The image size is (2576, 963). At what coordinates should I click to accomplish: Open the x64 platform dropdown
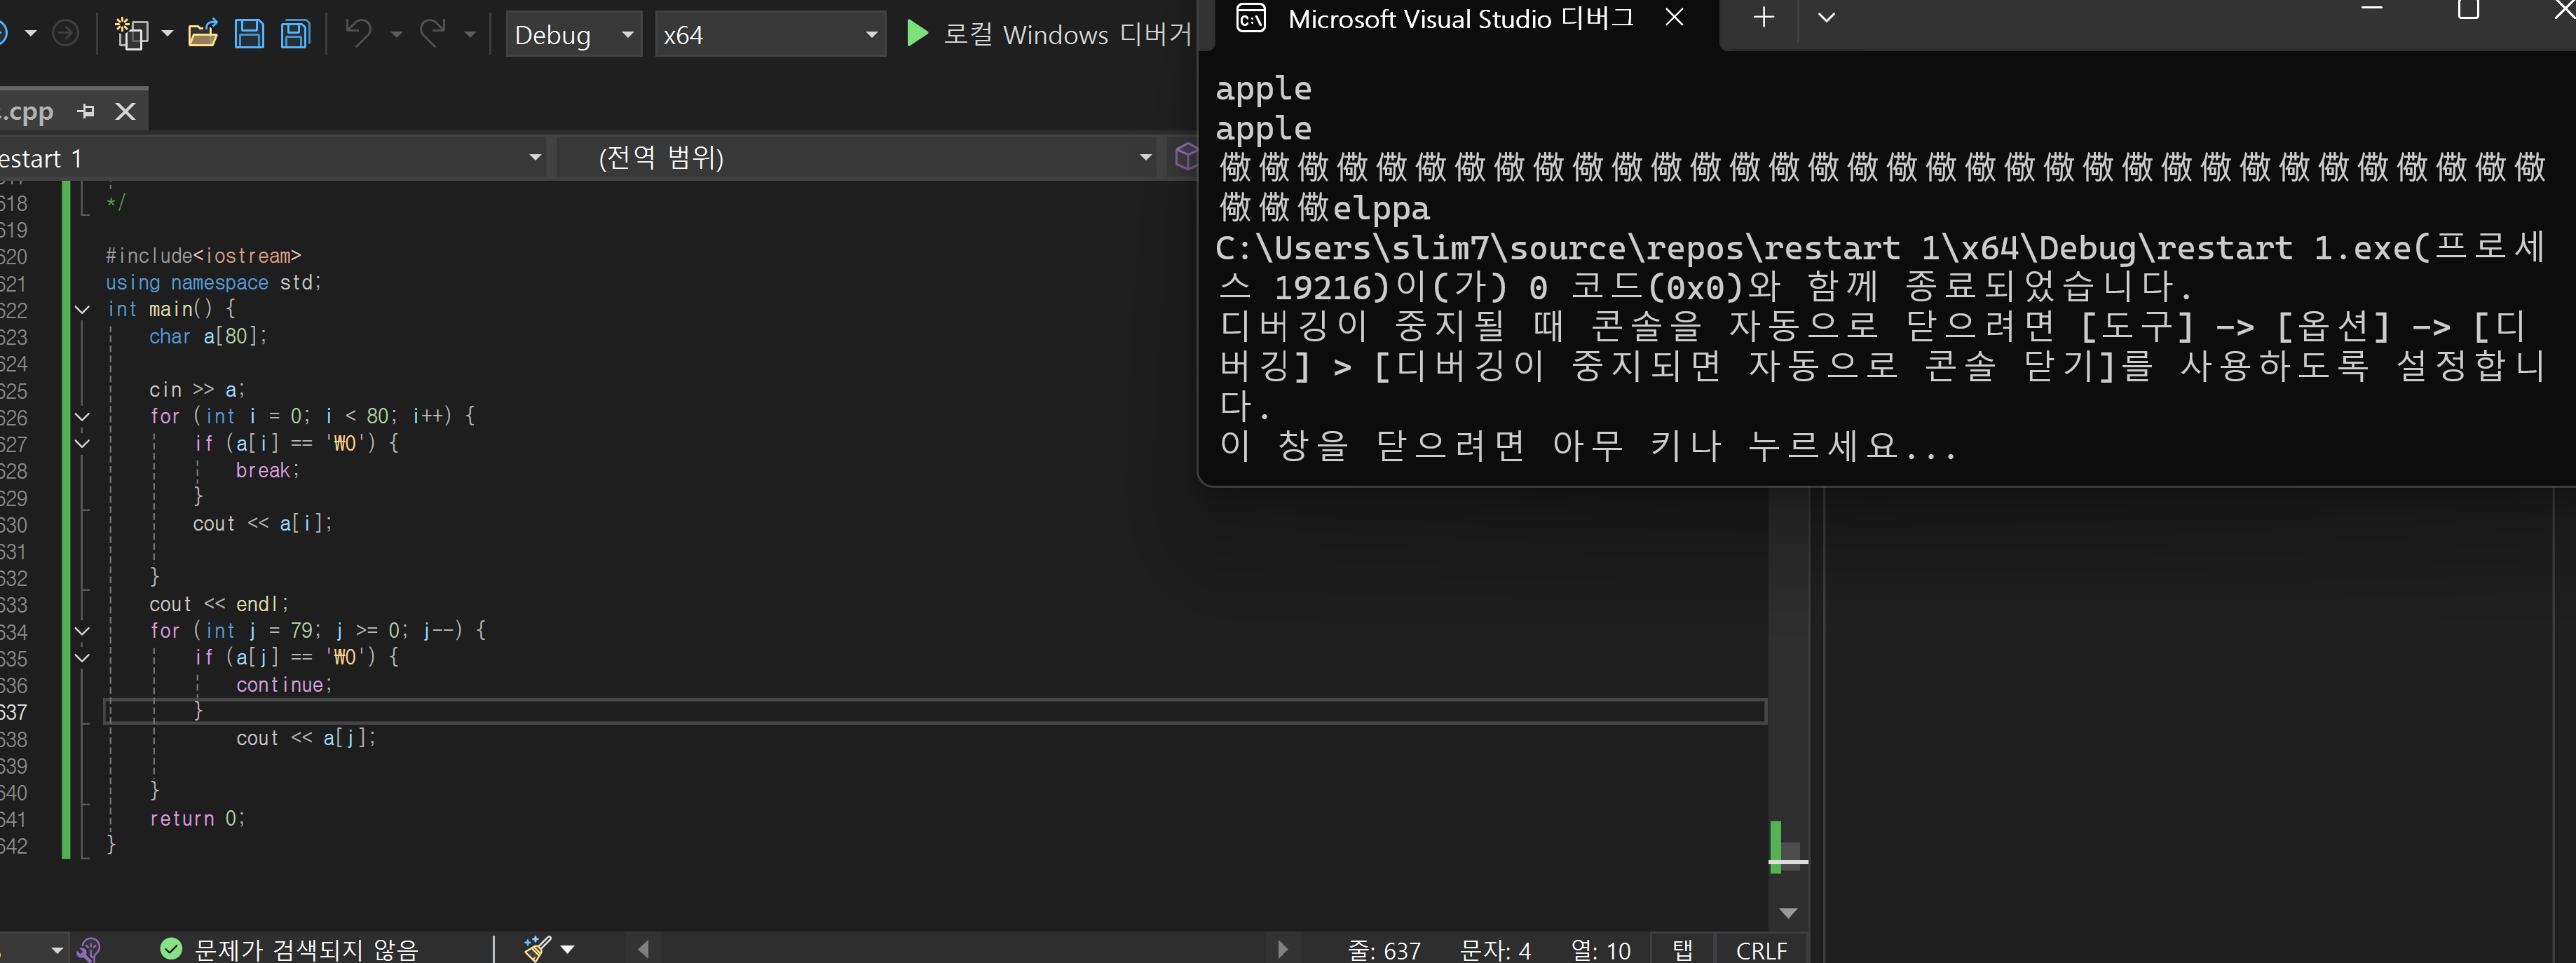(770, 35)
